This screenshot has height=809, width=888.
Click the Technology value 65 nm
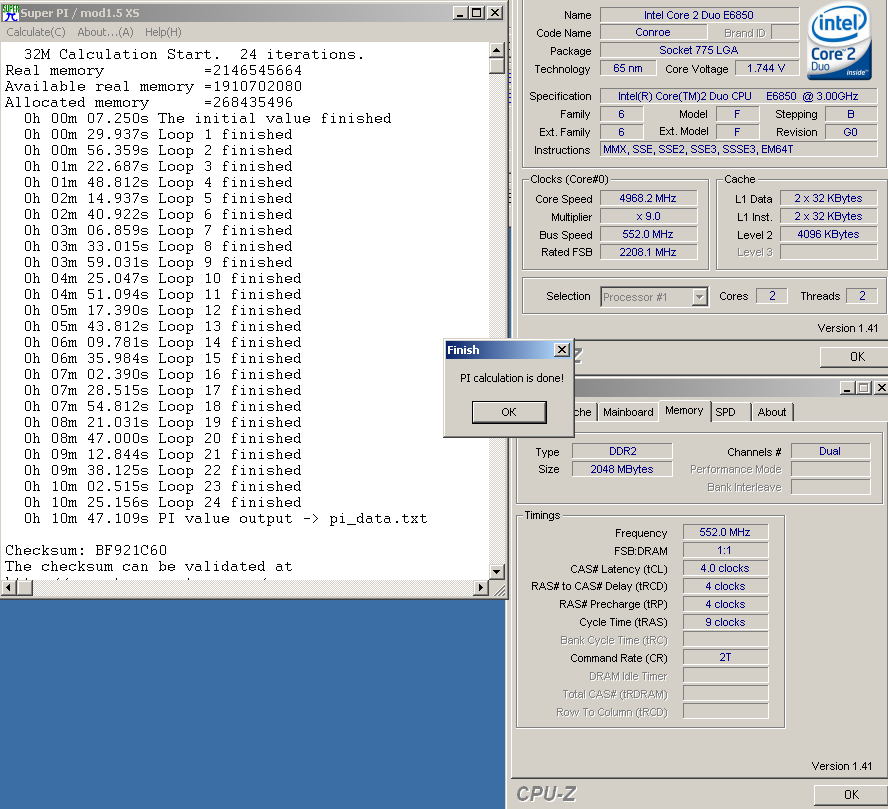pos(627,69)
